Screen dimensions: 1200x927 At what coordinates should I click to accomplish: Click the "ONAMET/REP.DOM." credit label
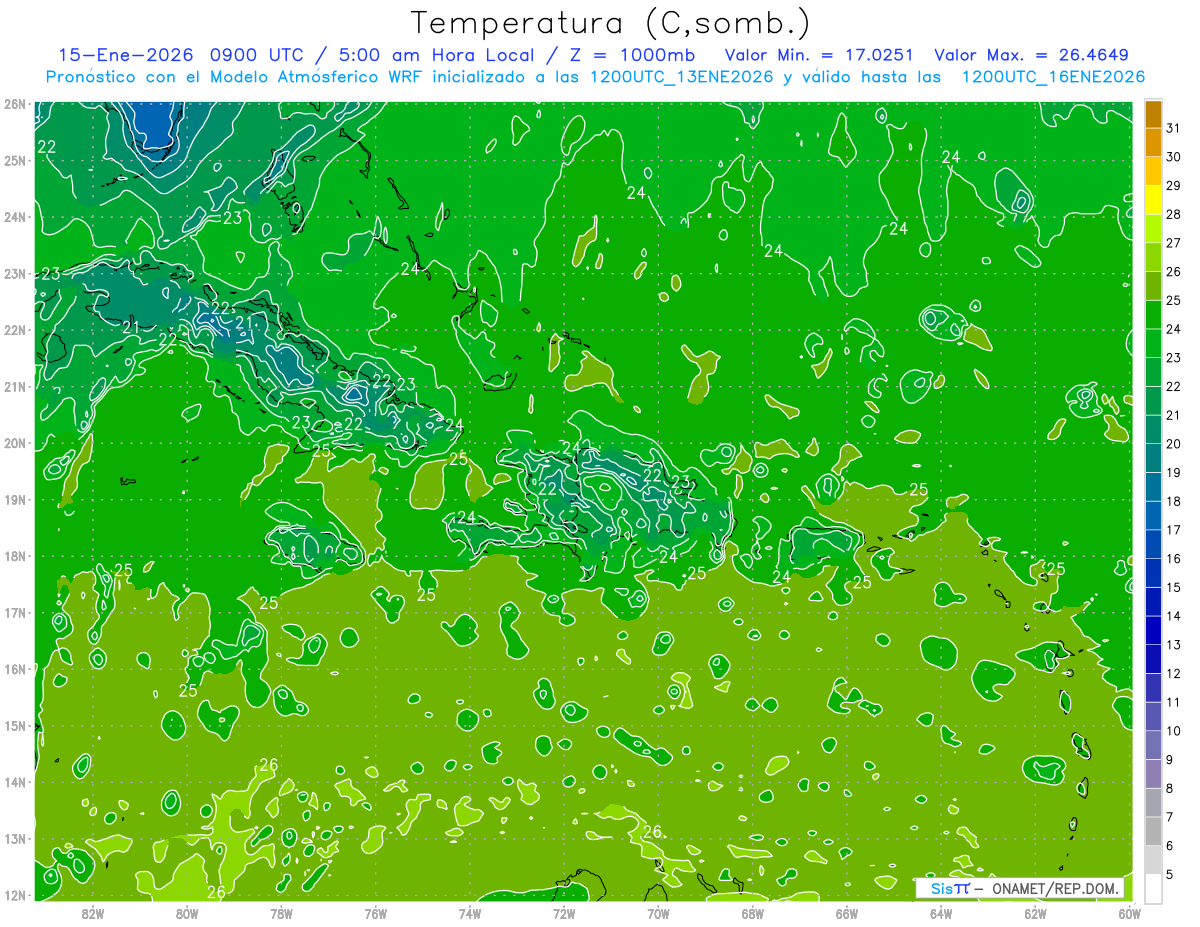[1058, 888]
